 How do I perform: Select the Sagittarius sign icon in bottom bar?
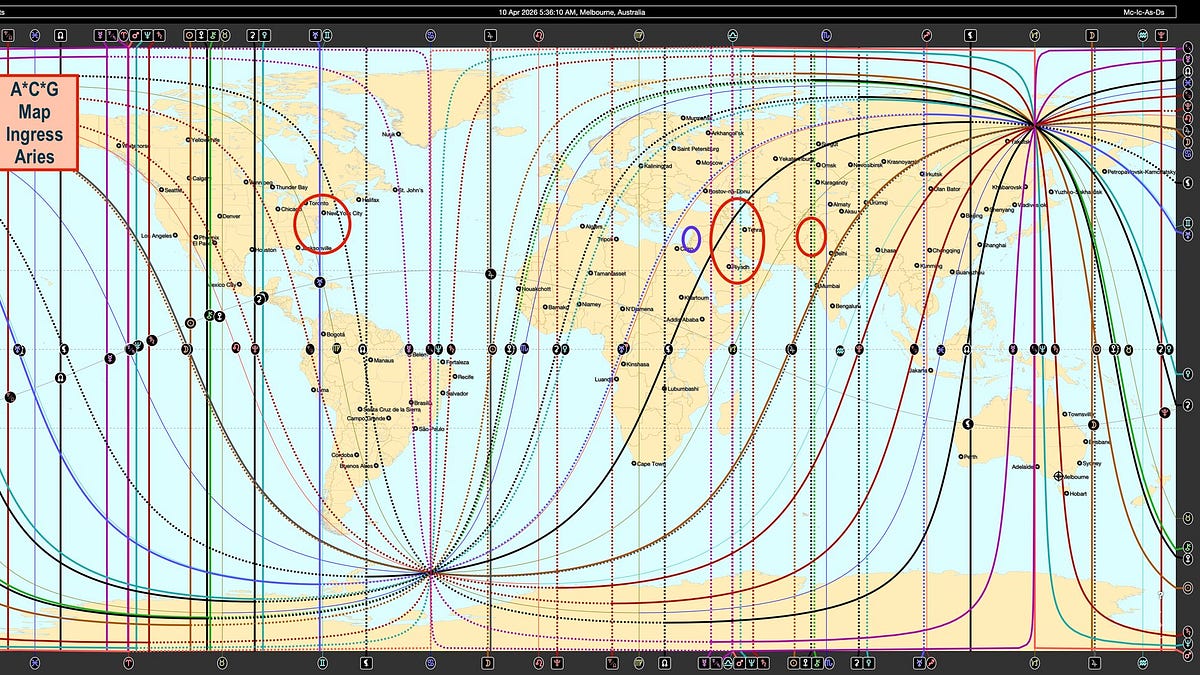931,662
